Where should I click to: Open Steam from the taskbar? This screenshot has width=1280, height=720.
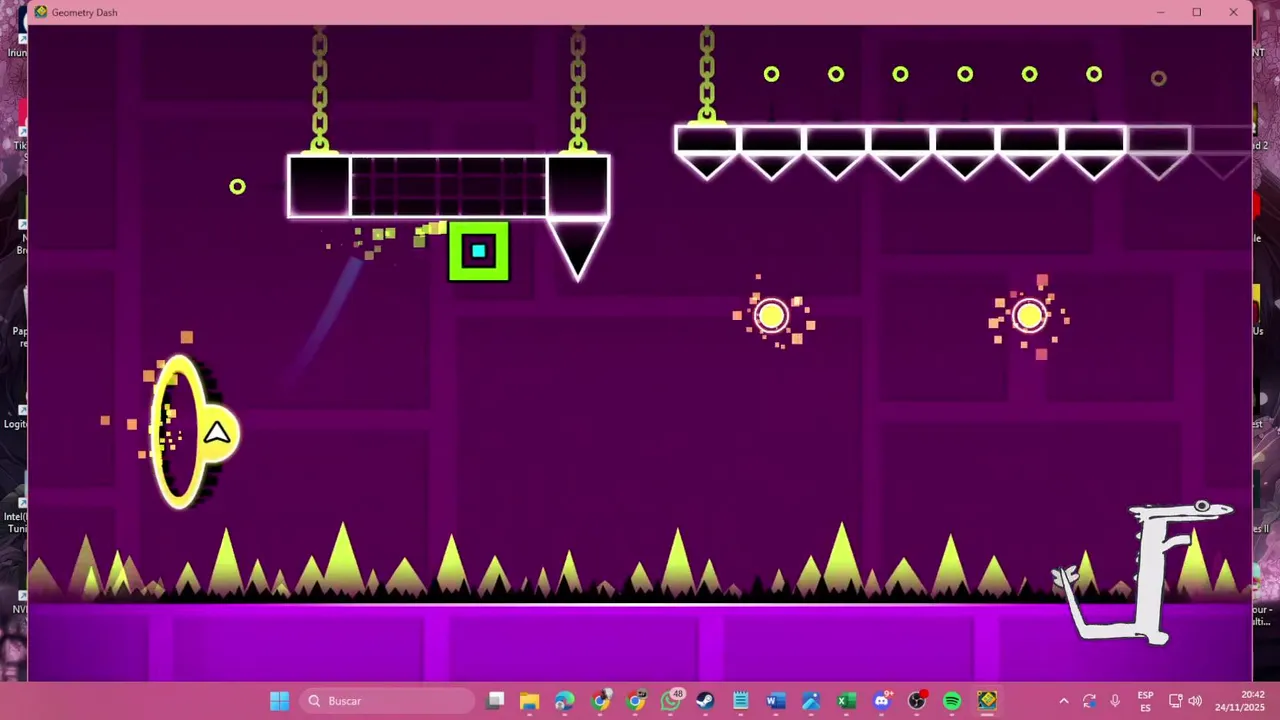[x=705, y=701]
